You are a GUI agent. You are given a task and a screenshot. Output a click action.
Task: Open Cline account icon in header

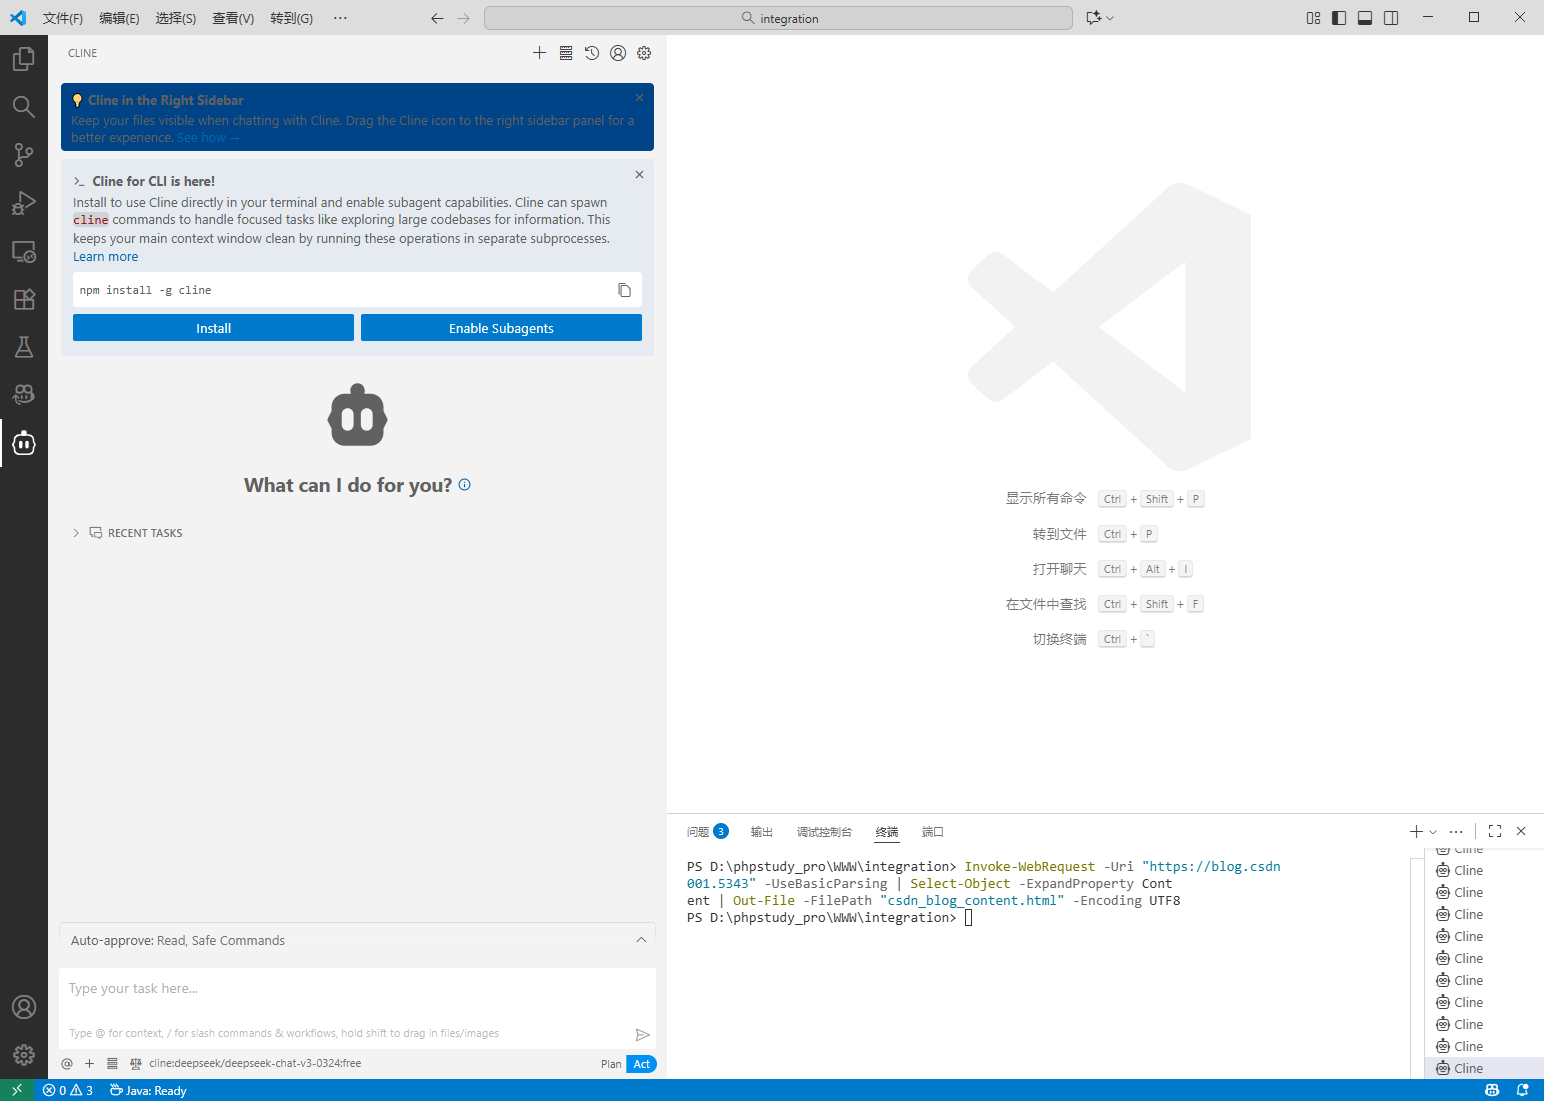tap(618, 53)
